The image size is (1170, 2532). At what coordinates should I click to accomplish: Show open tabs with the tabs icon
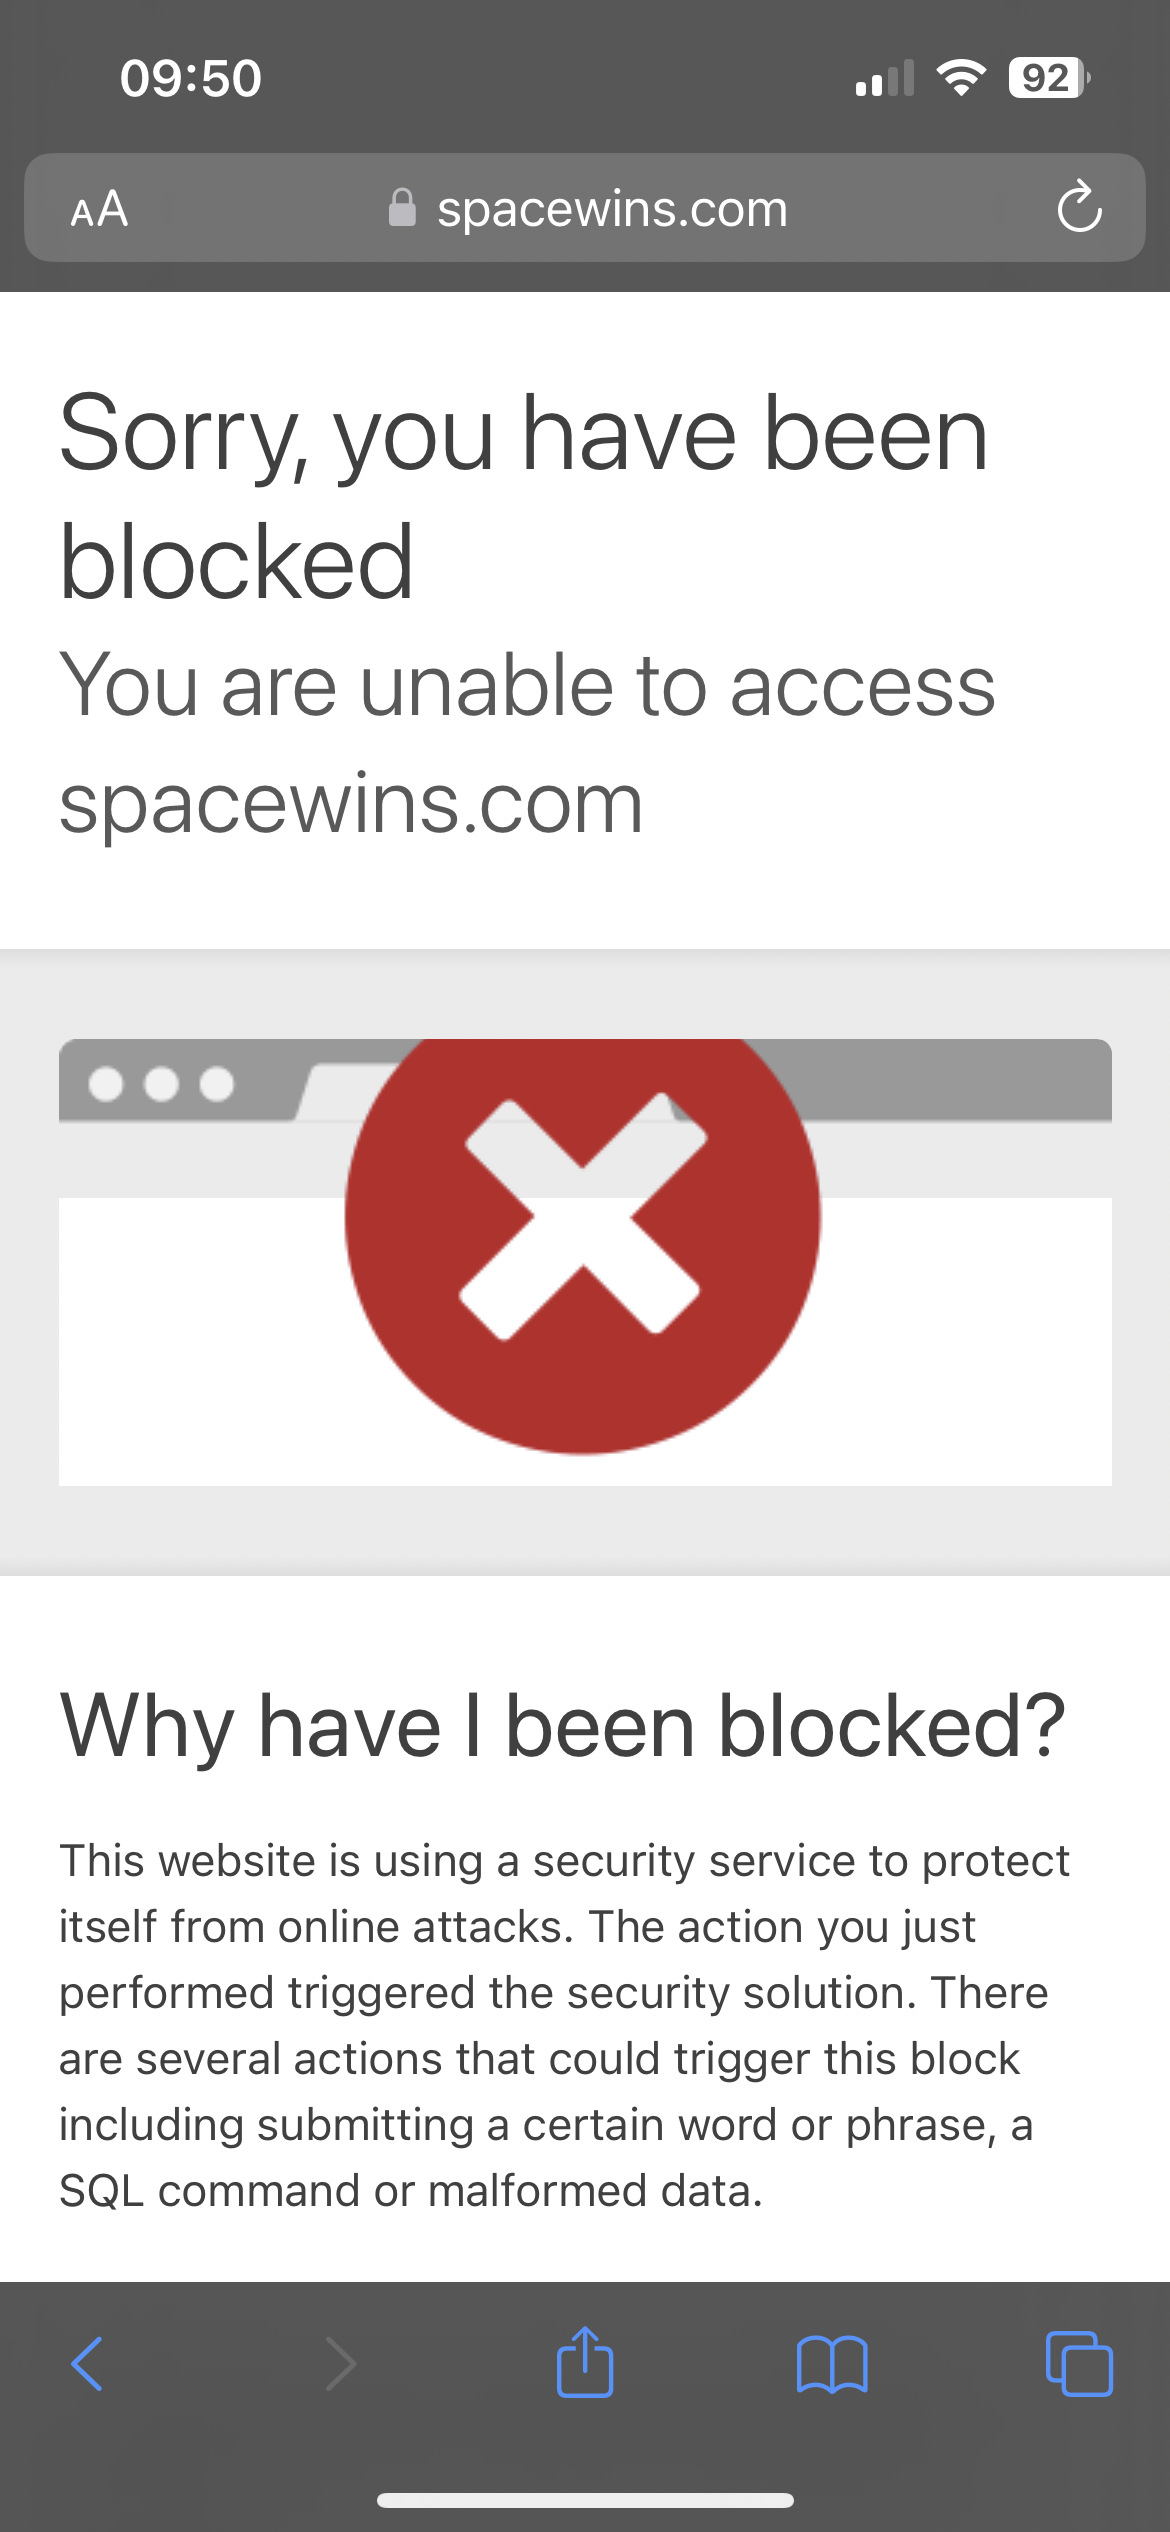1079,2364
